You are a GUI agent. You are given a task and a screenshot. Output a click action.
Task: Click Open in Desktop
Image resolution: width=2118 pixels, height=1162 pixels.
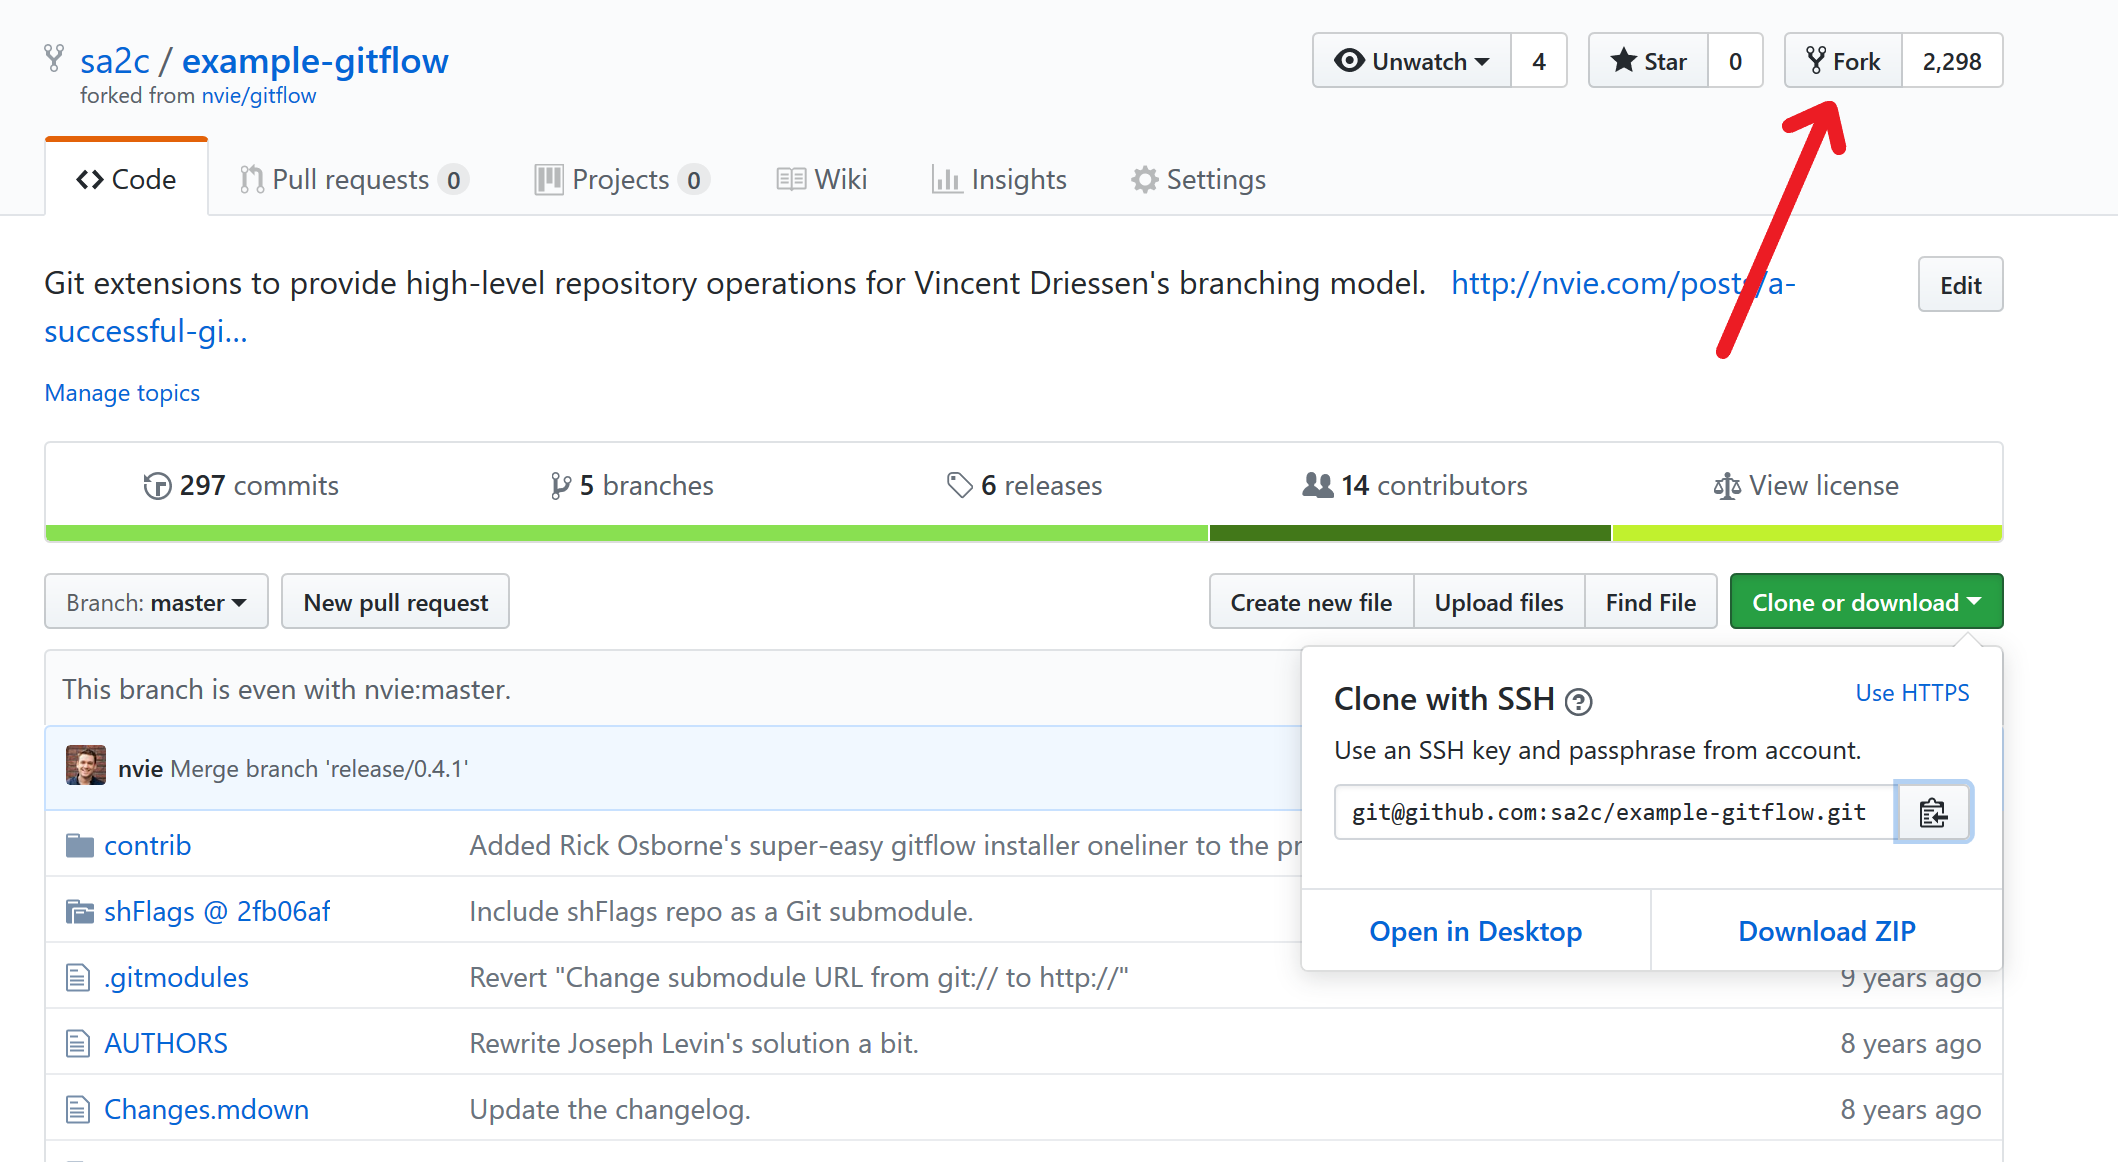click(1476, 931)
